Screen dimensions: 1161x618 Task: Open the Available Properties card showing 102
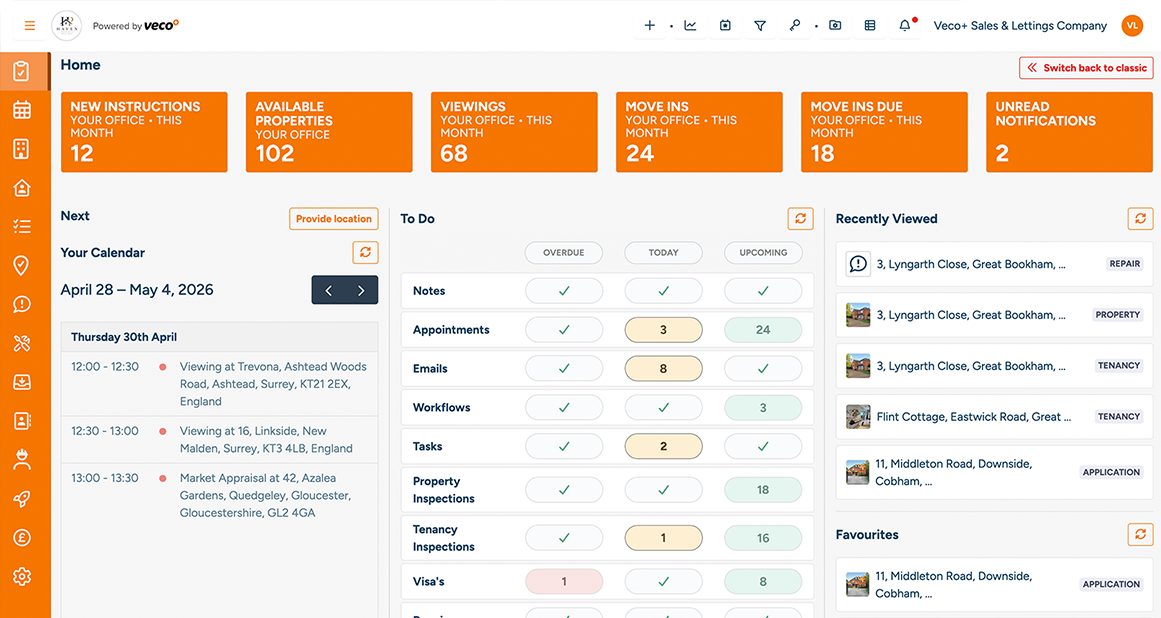[329, 132]
